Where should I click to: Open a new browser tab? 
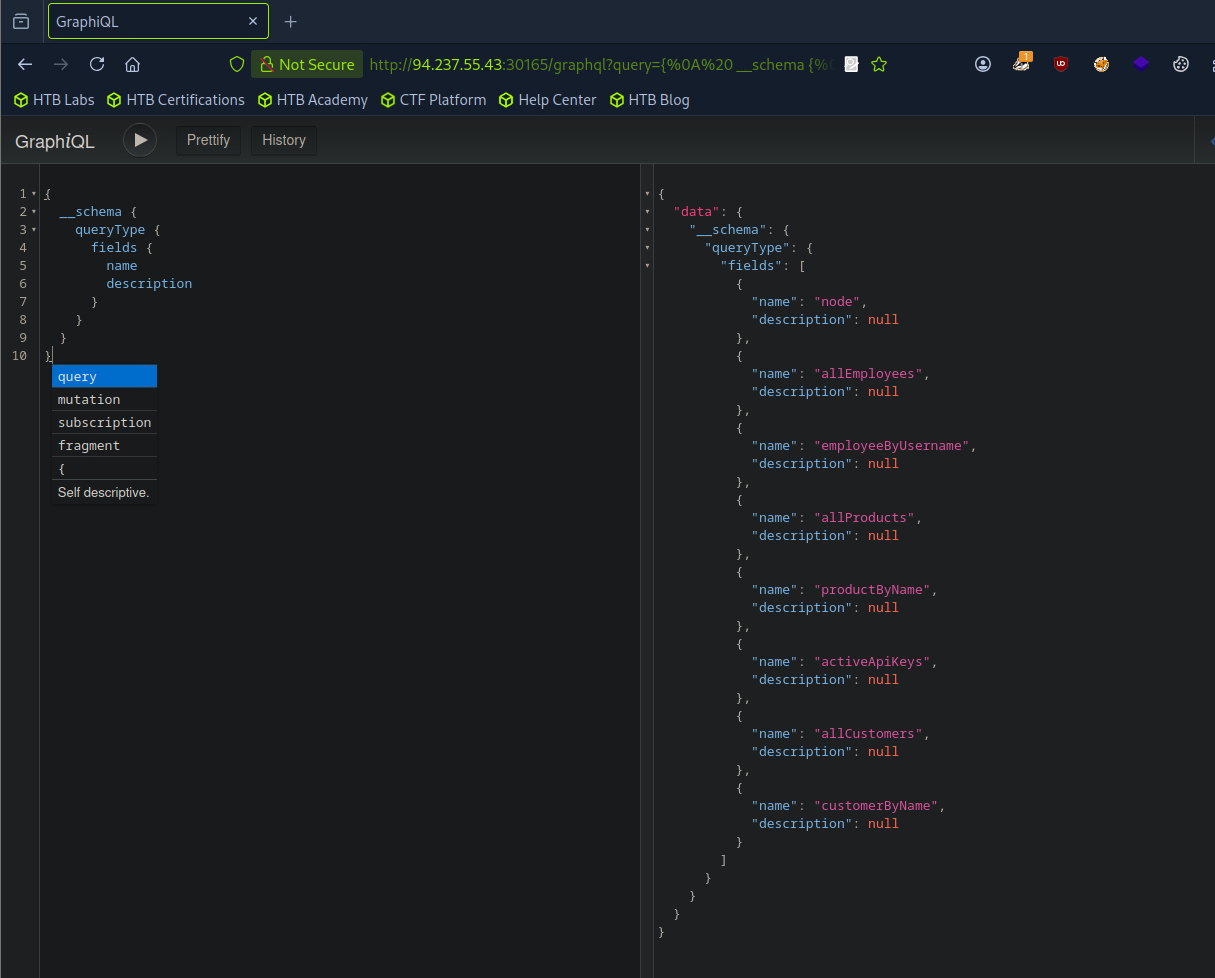point(291,22)
